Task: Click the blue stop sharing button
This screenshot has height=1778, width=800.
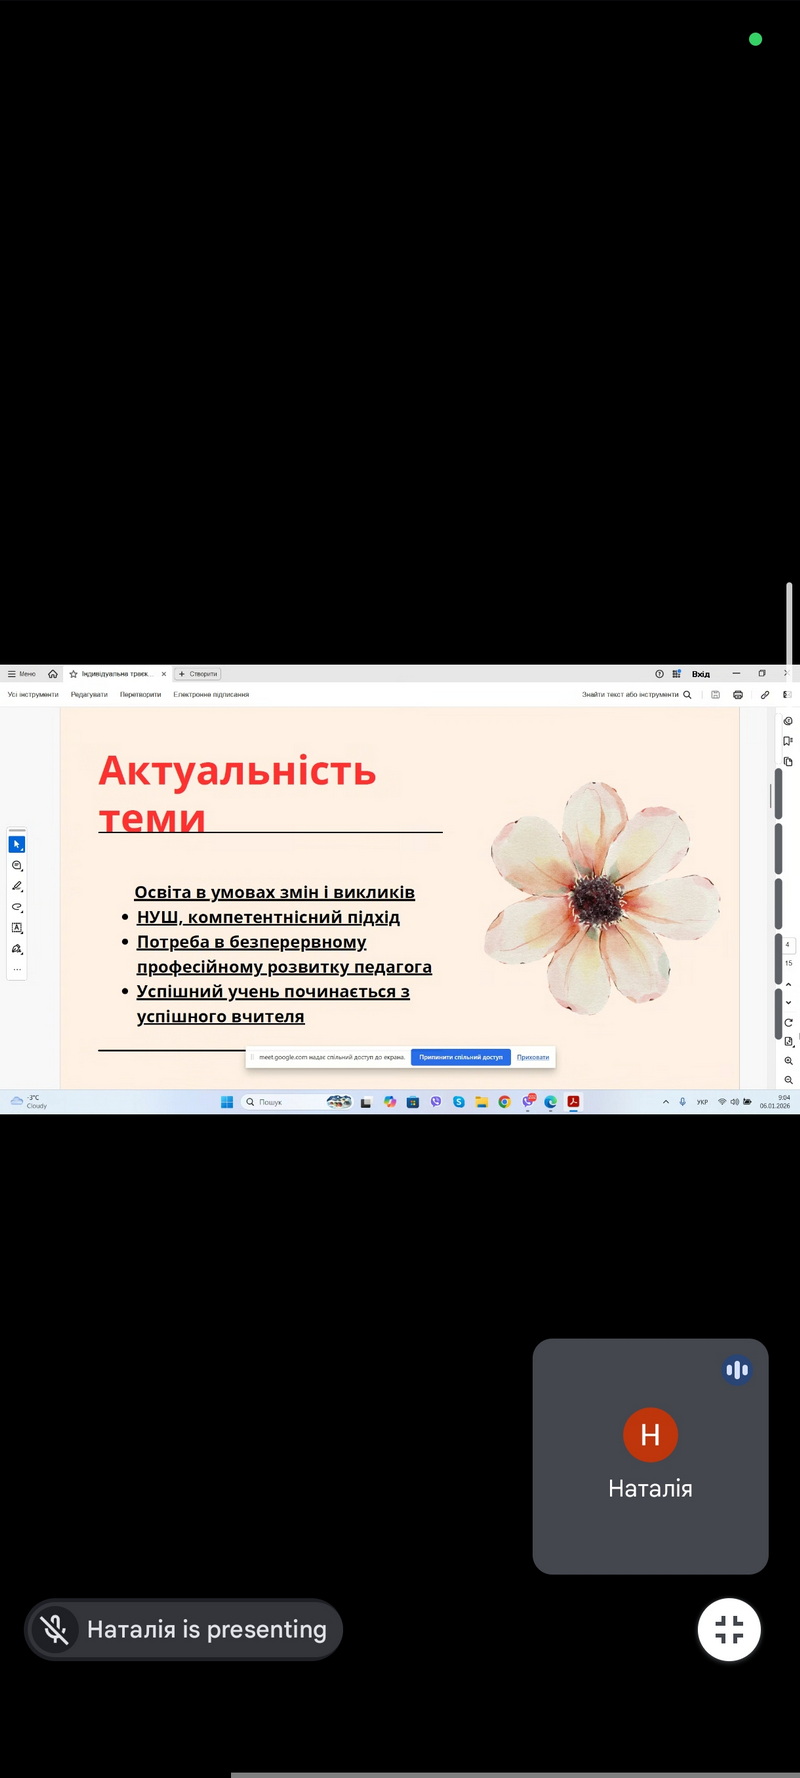Action: (x=461, y=1057)
